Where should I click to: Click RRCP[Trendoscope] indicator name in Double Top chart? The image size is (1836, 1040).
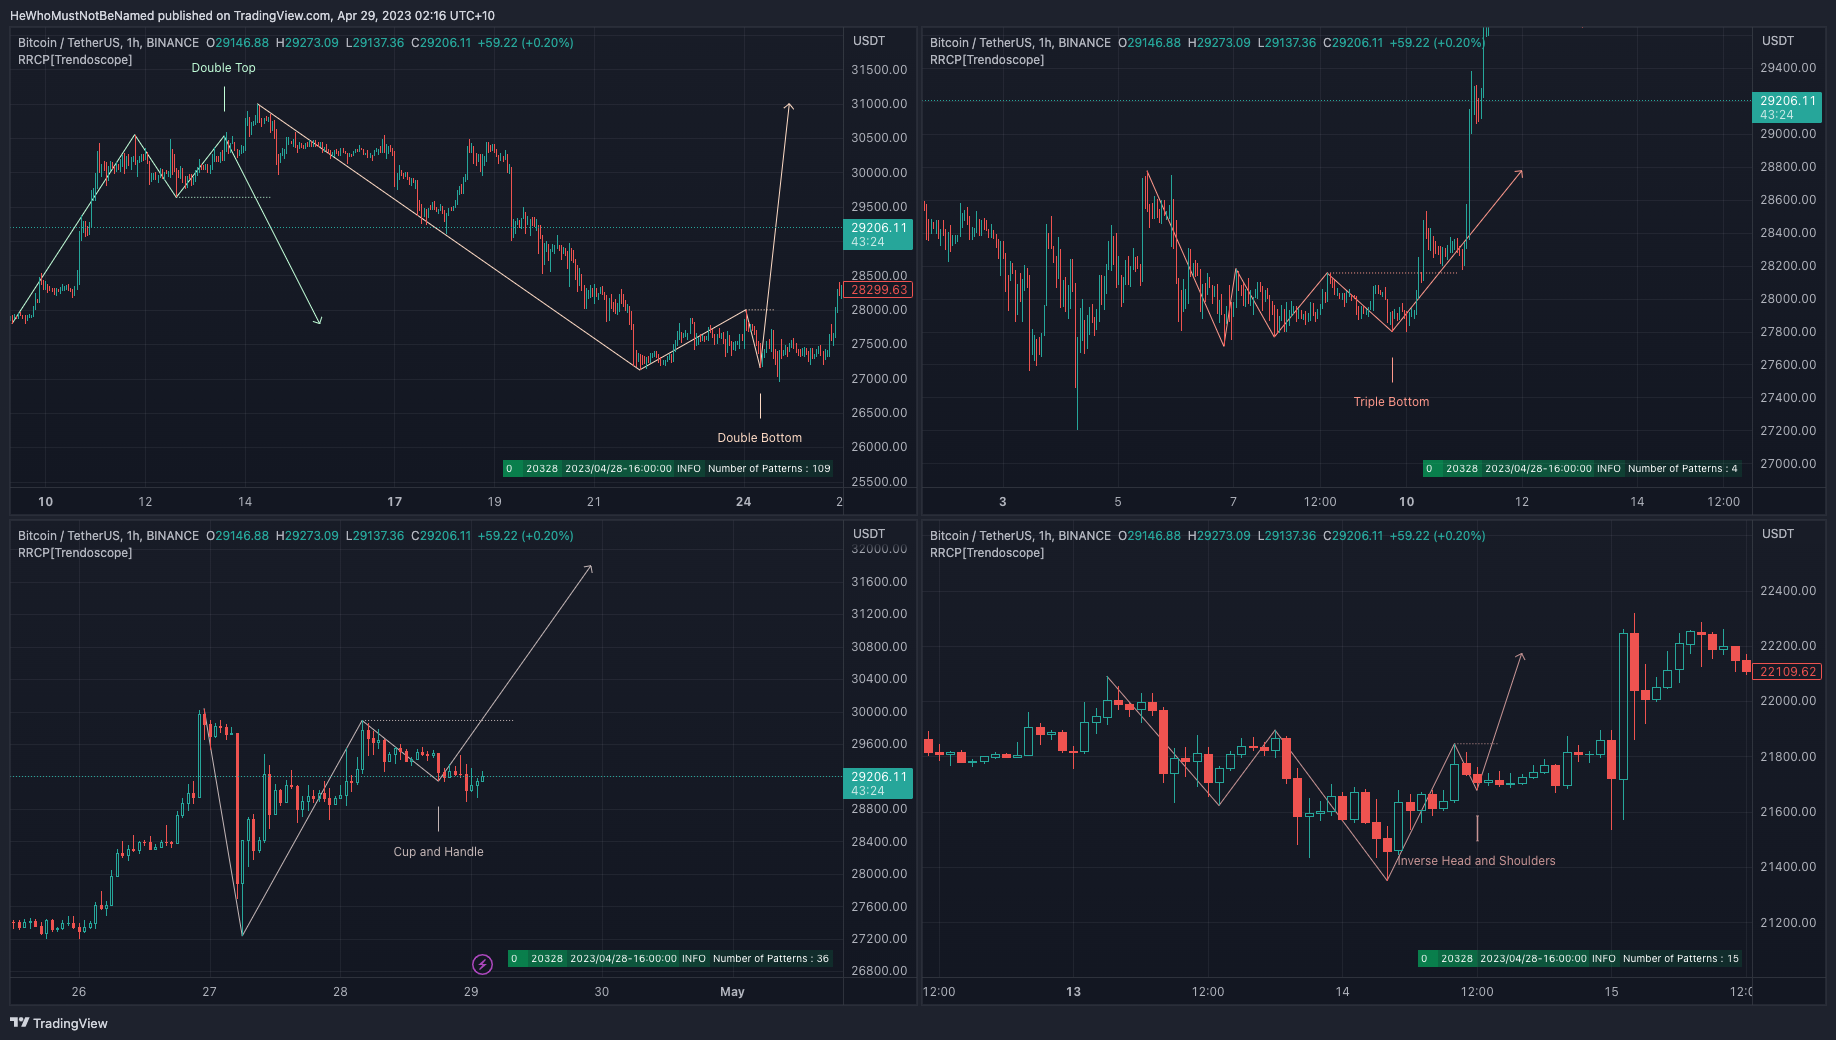coord(75,60)
